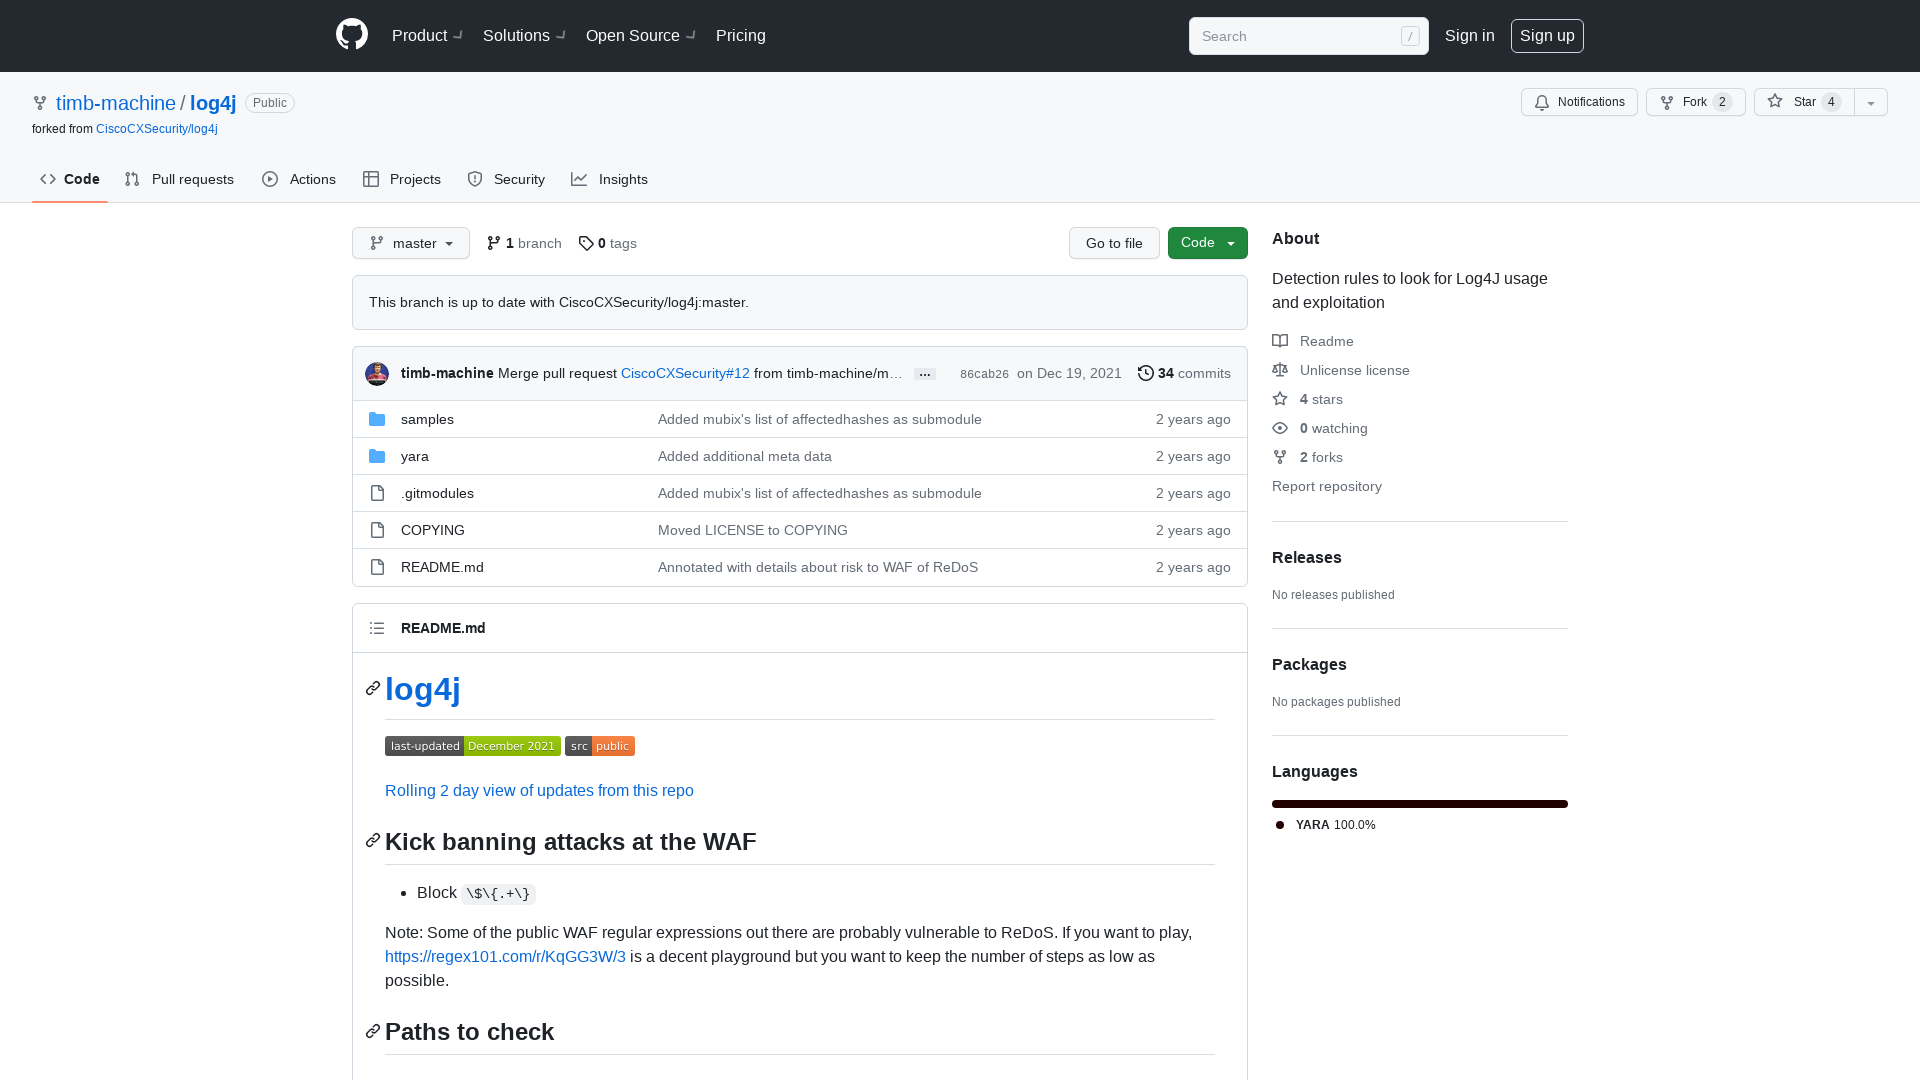
Task: Open commit history clock icon
Action: (x=1146, y=373)
